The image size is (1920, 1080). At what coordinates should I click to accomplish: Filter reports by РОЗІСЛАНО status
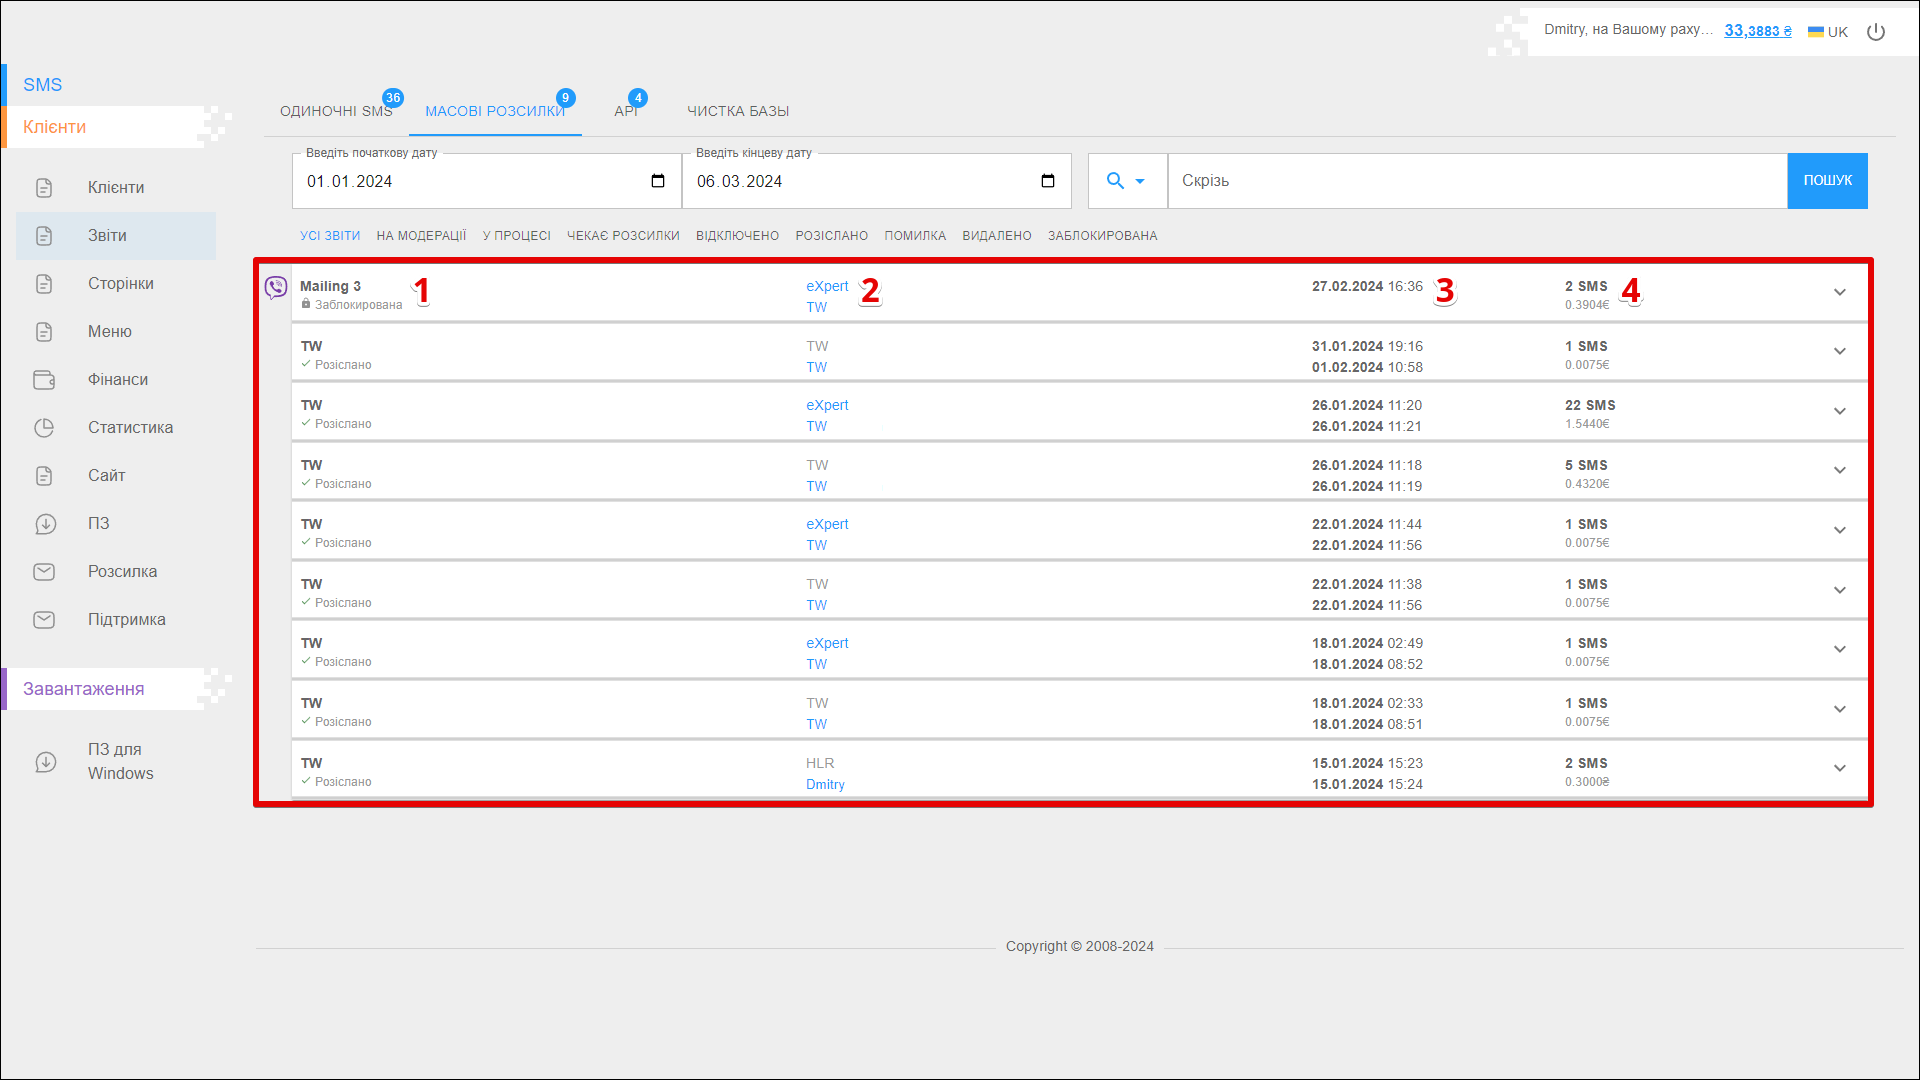pos(831,236)
